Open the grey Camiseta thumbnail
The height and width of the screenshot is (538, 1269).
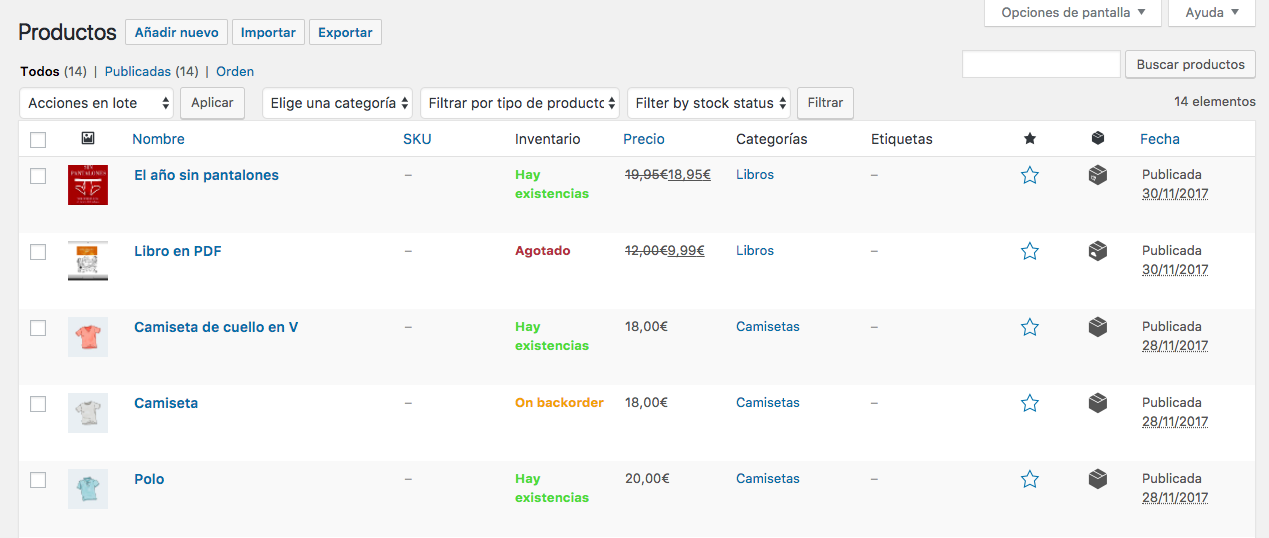coord(88,413)
